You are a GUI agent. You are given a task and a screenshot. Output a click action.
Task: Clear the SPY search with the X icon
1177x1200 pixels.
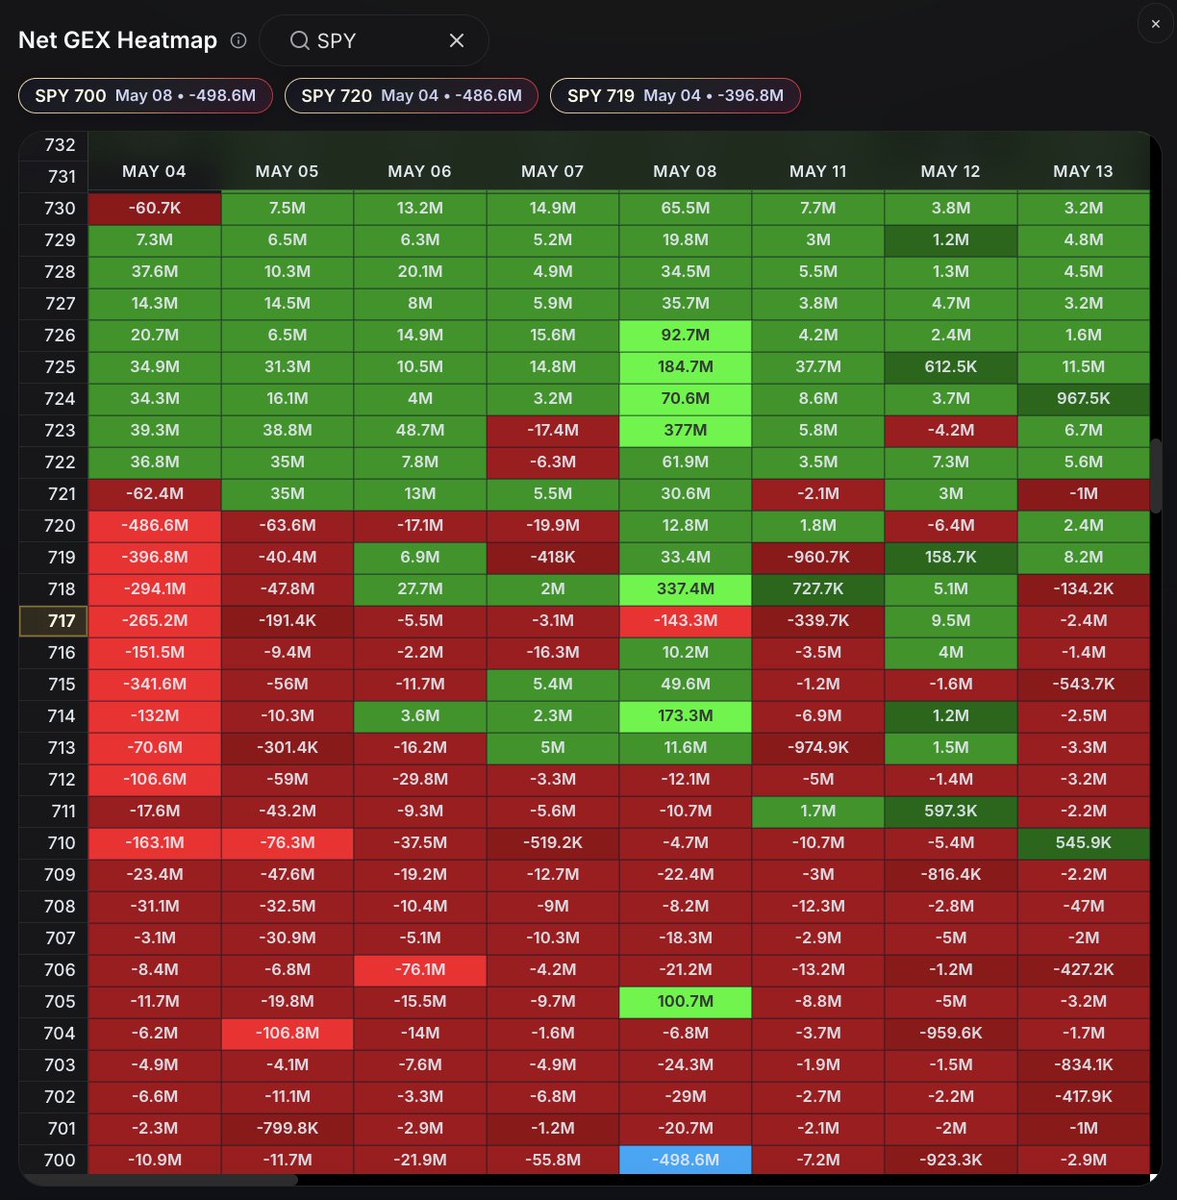pos(456,40)
